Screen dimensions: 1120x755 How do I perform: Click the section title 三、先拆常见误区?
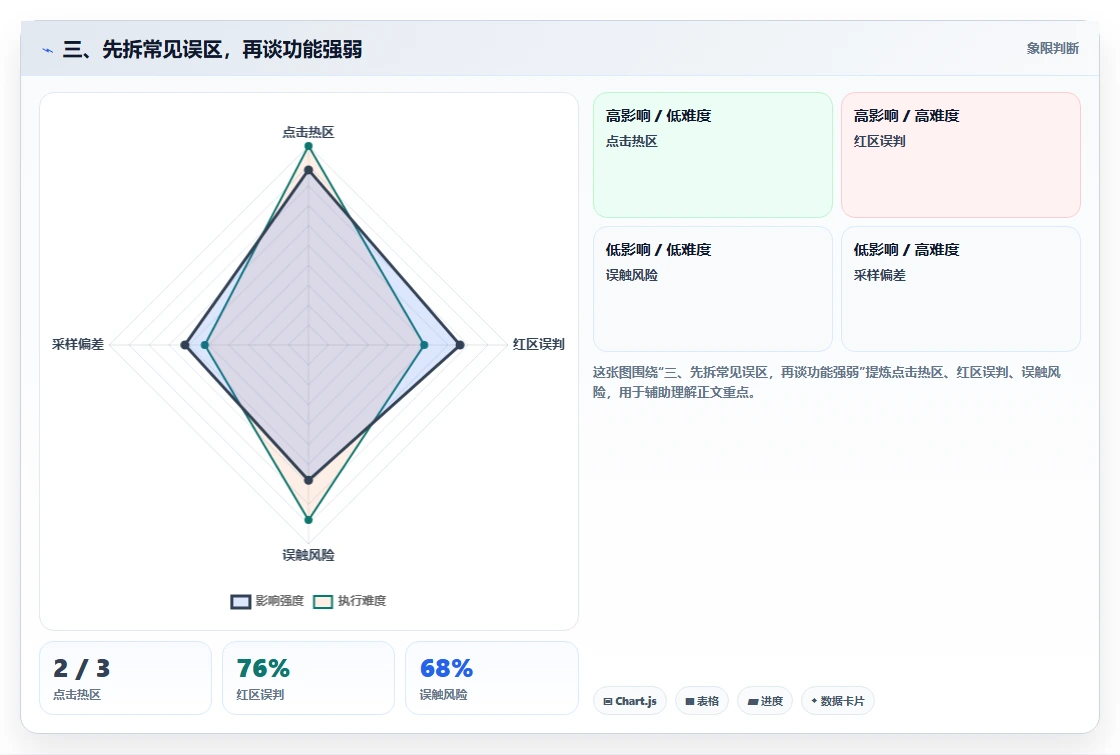pyautogui.click(x=213, y=49)
